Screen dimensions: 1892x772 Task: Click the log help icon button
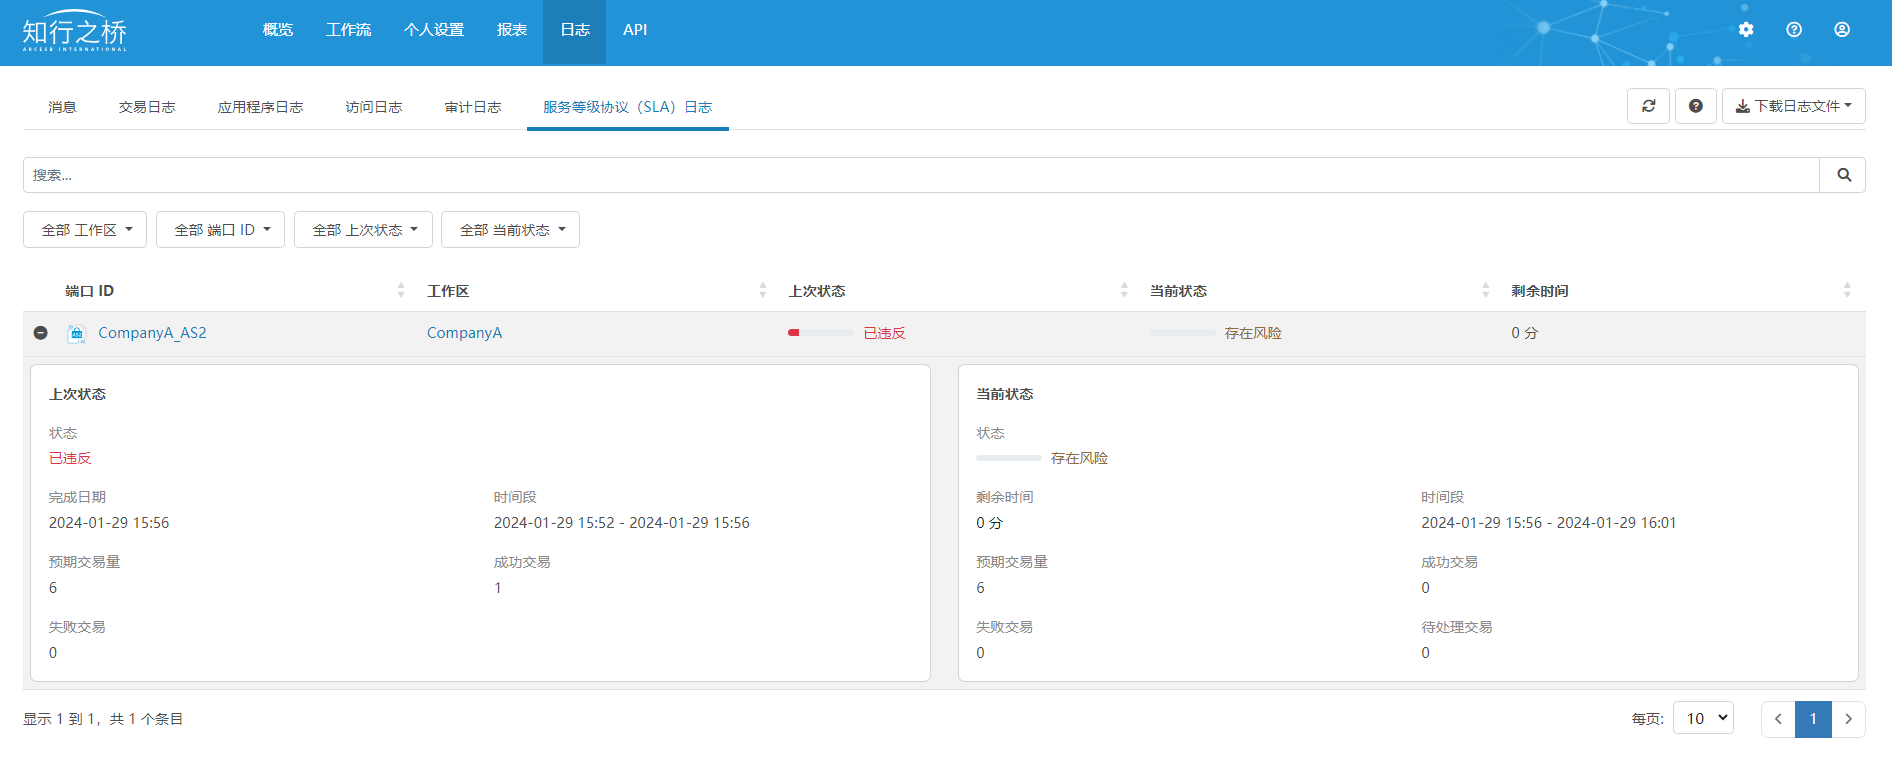1695,106
